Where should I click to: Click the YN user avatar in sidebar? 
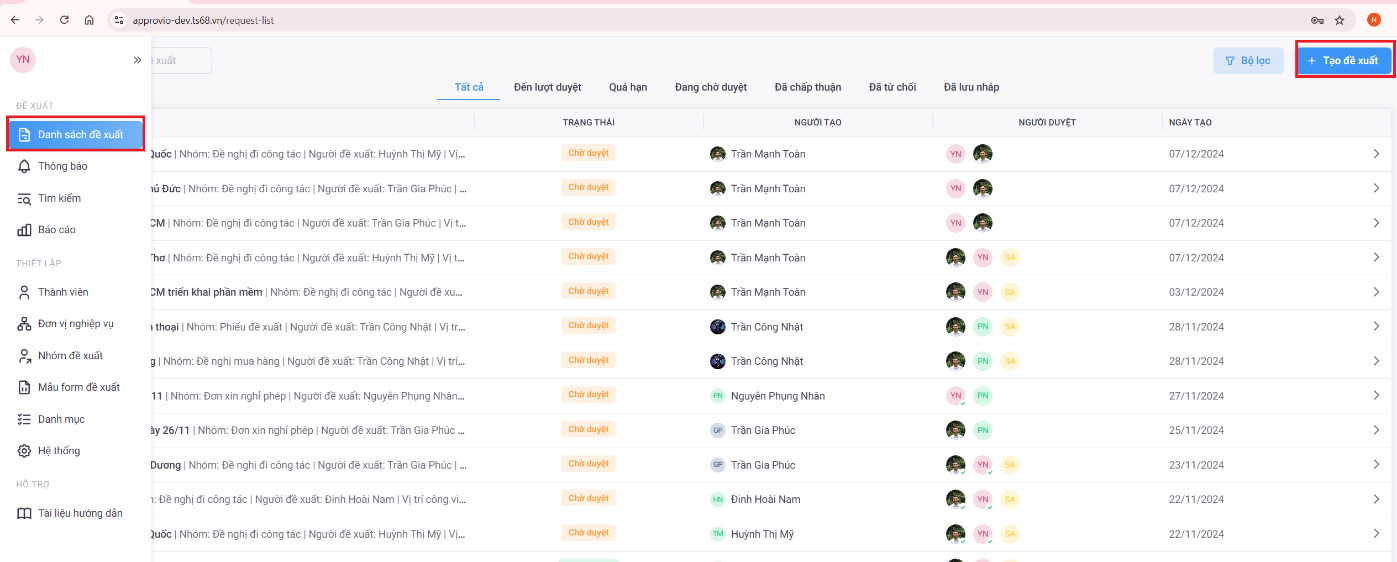pyautogui.click(x=22, y=60)
